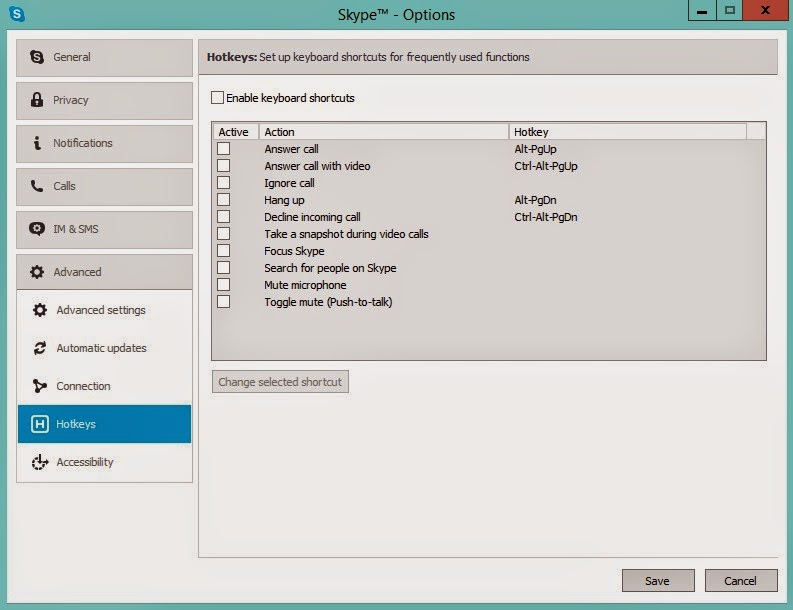Screen dimensions: 793x610
Task: Select the Answer call action row
Action: [291, 149]
